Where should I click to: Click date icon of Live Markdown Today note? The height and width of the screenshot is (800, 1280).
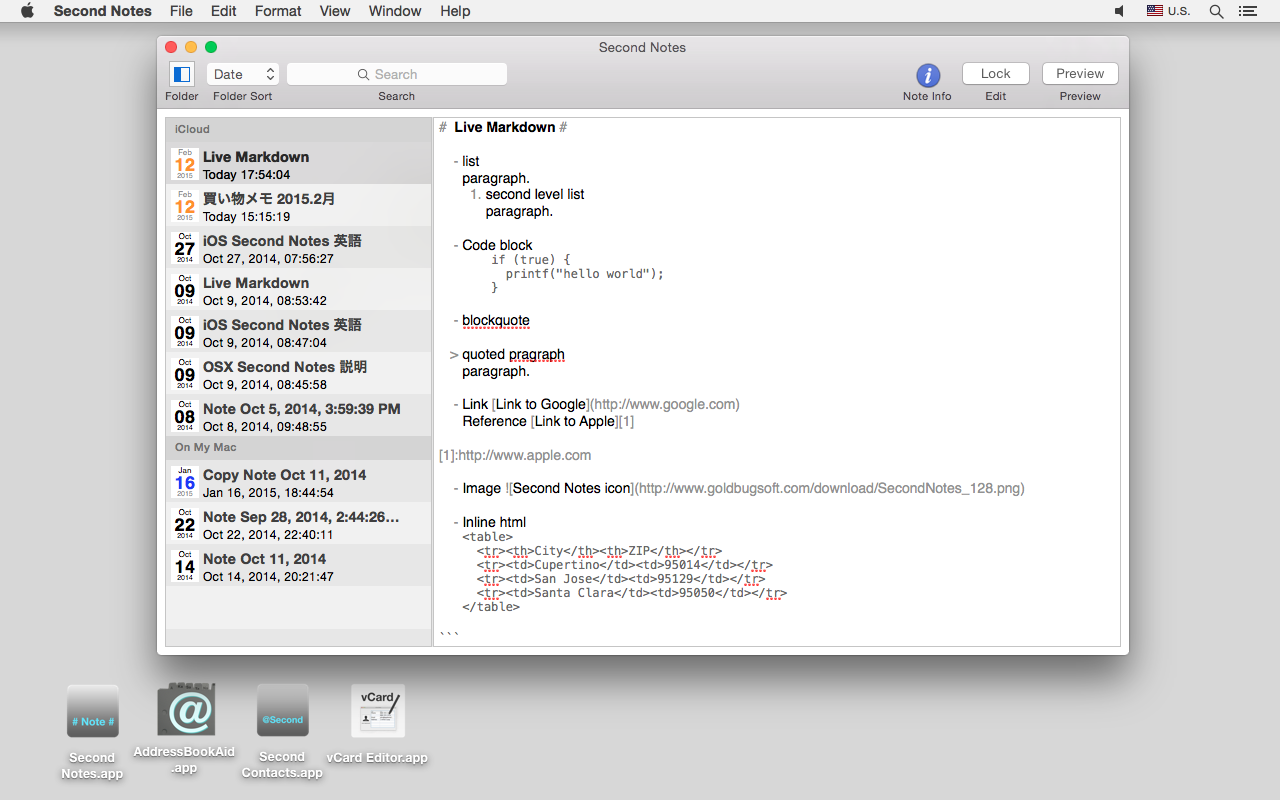(x=185, y=164)
